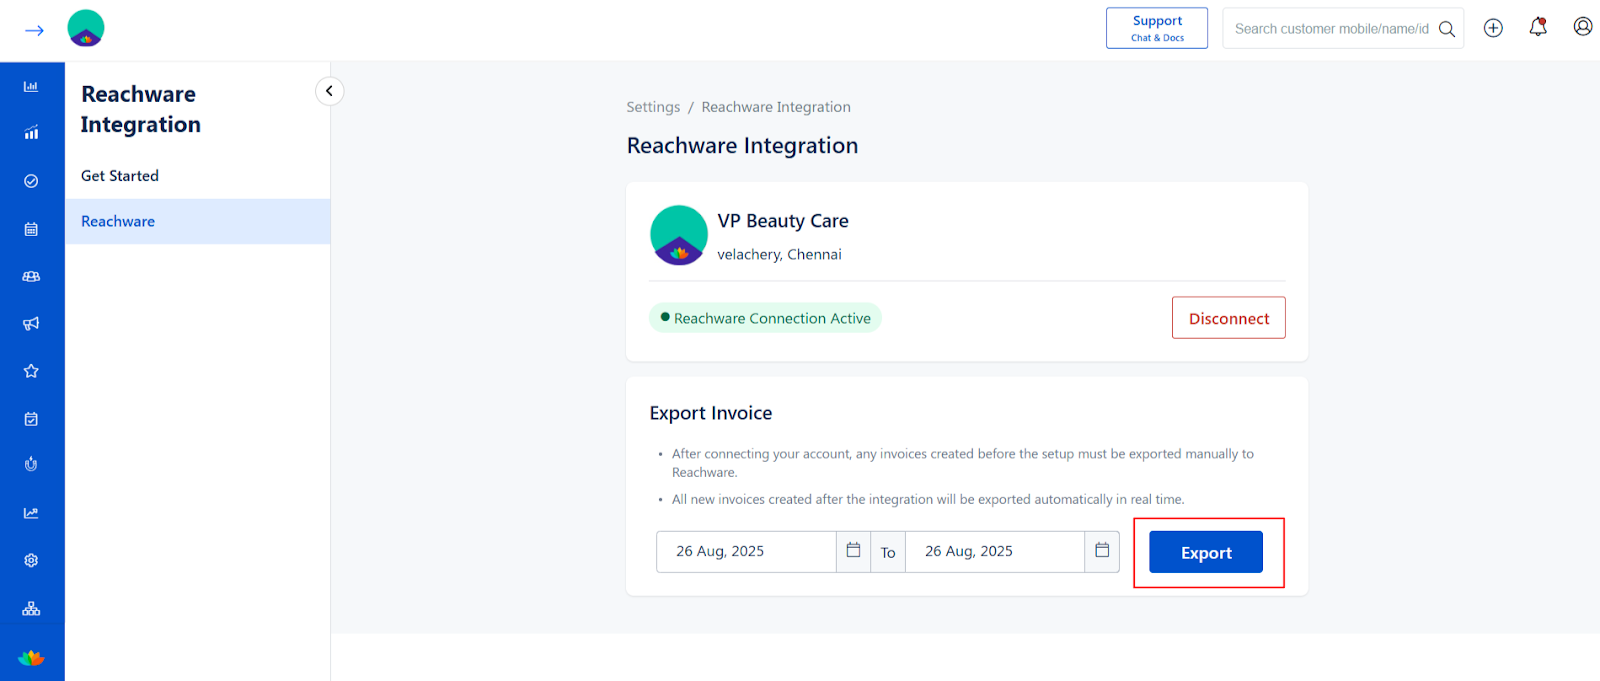The width and height of the screenshot is (1600, 681).
Task: Click the end date field after To
Action: [995, 551]
